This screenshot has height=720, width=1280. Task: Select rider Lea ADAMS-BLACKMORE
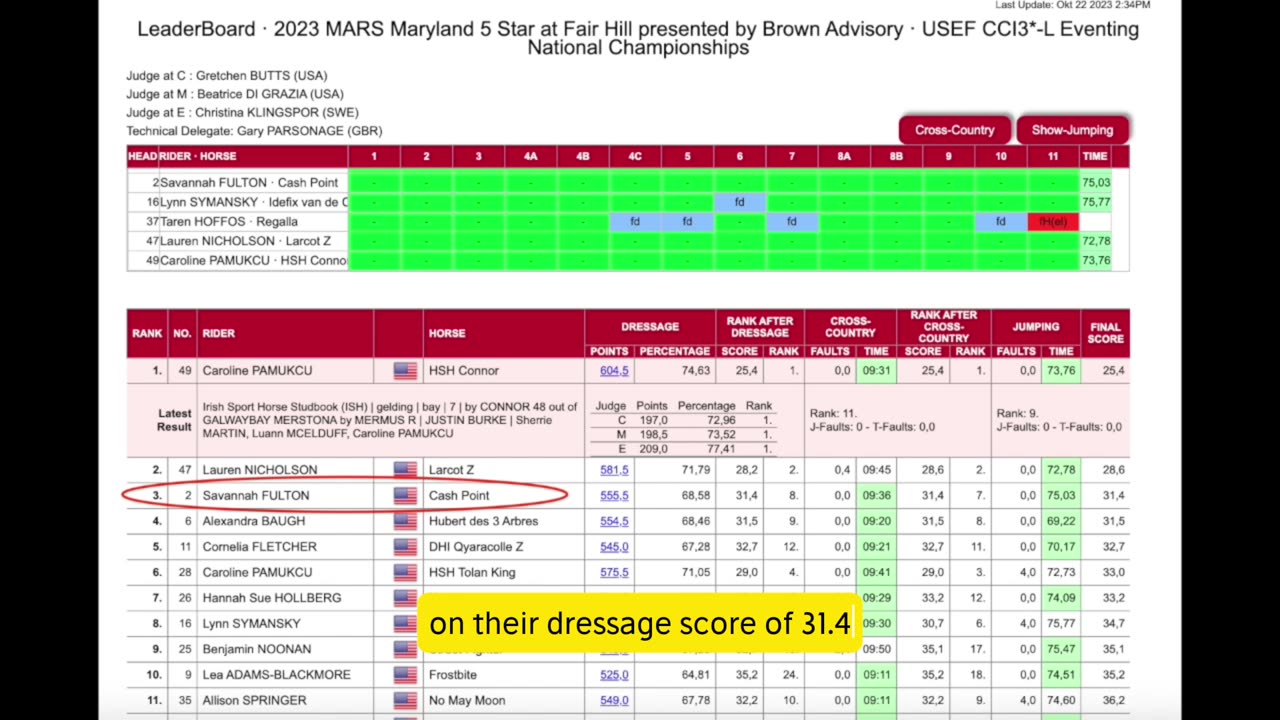(x=276, y=675)
